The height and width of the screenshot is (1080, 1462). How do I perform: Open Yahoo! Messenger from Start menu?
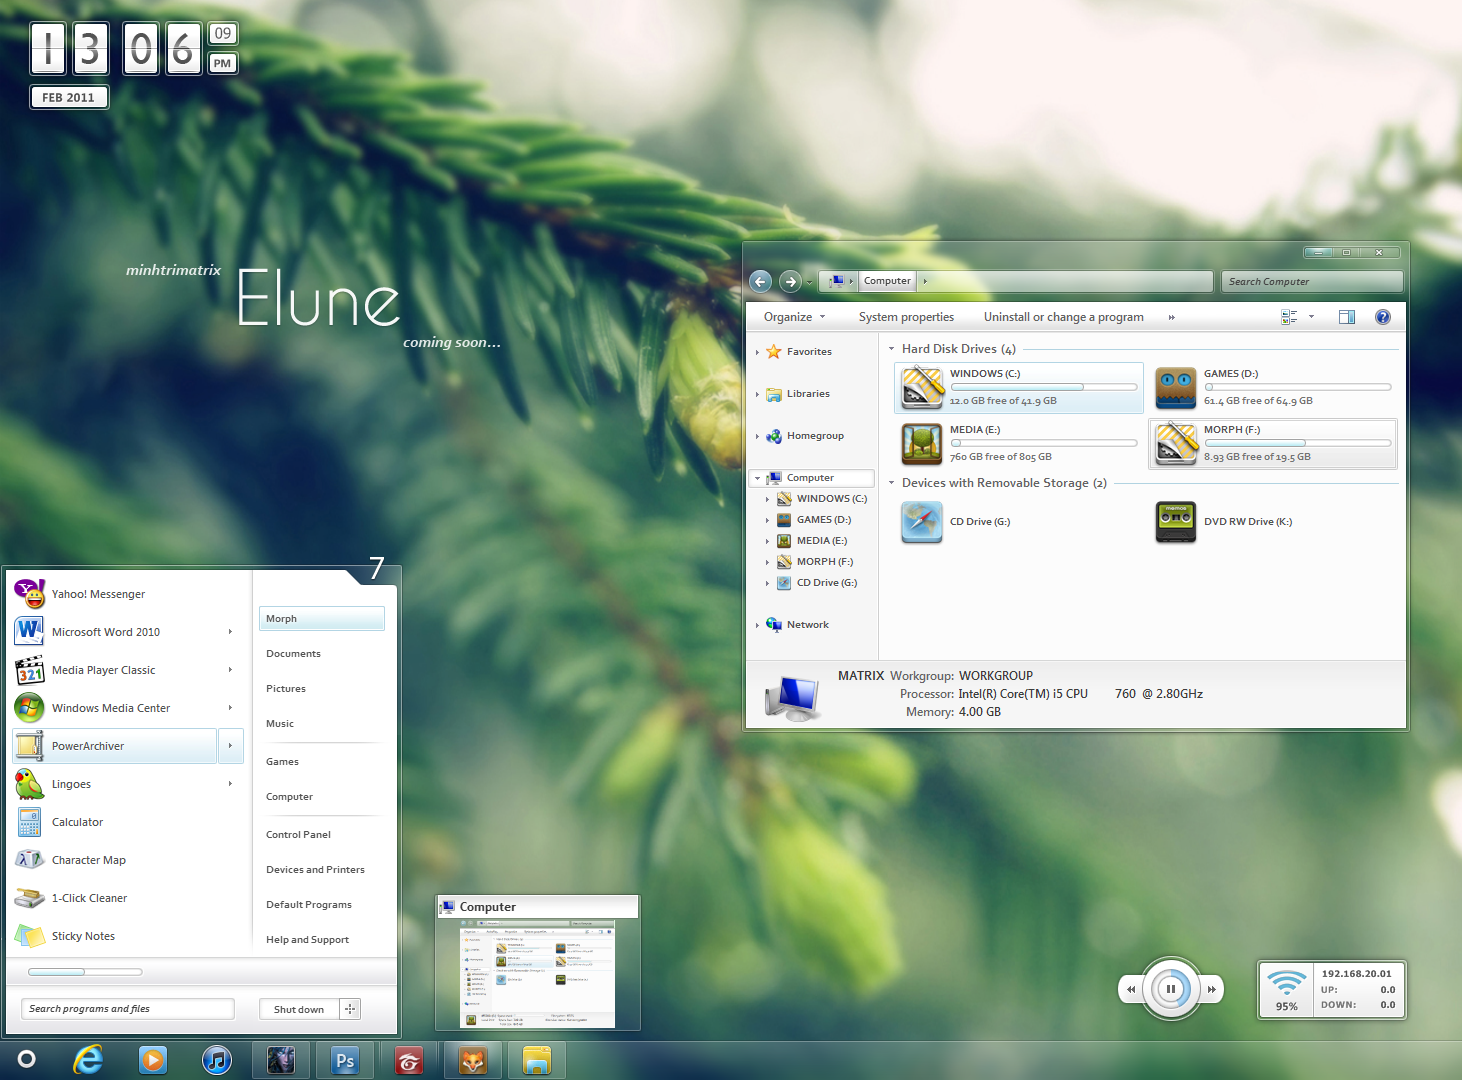[x=98, y=594]
